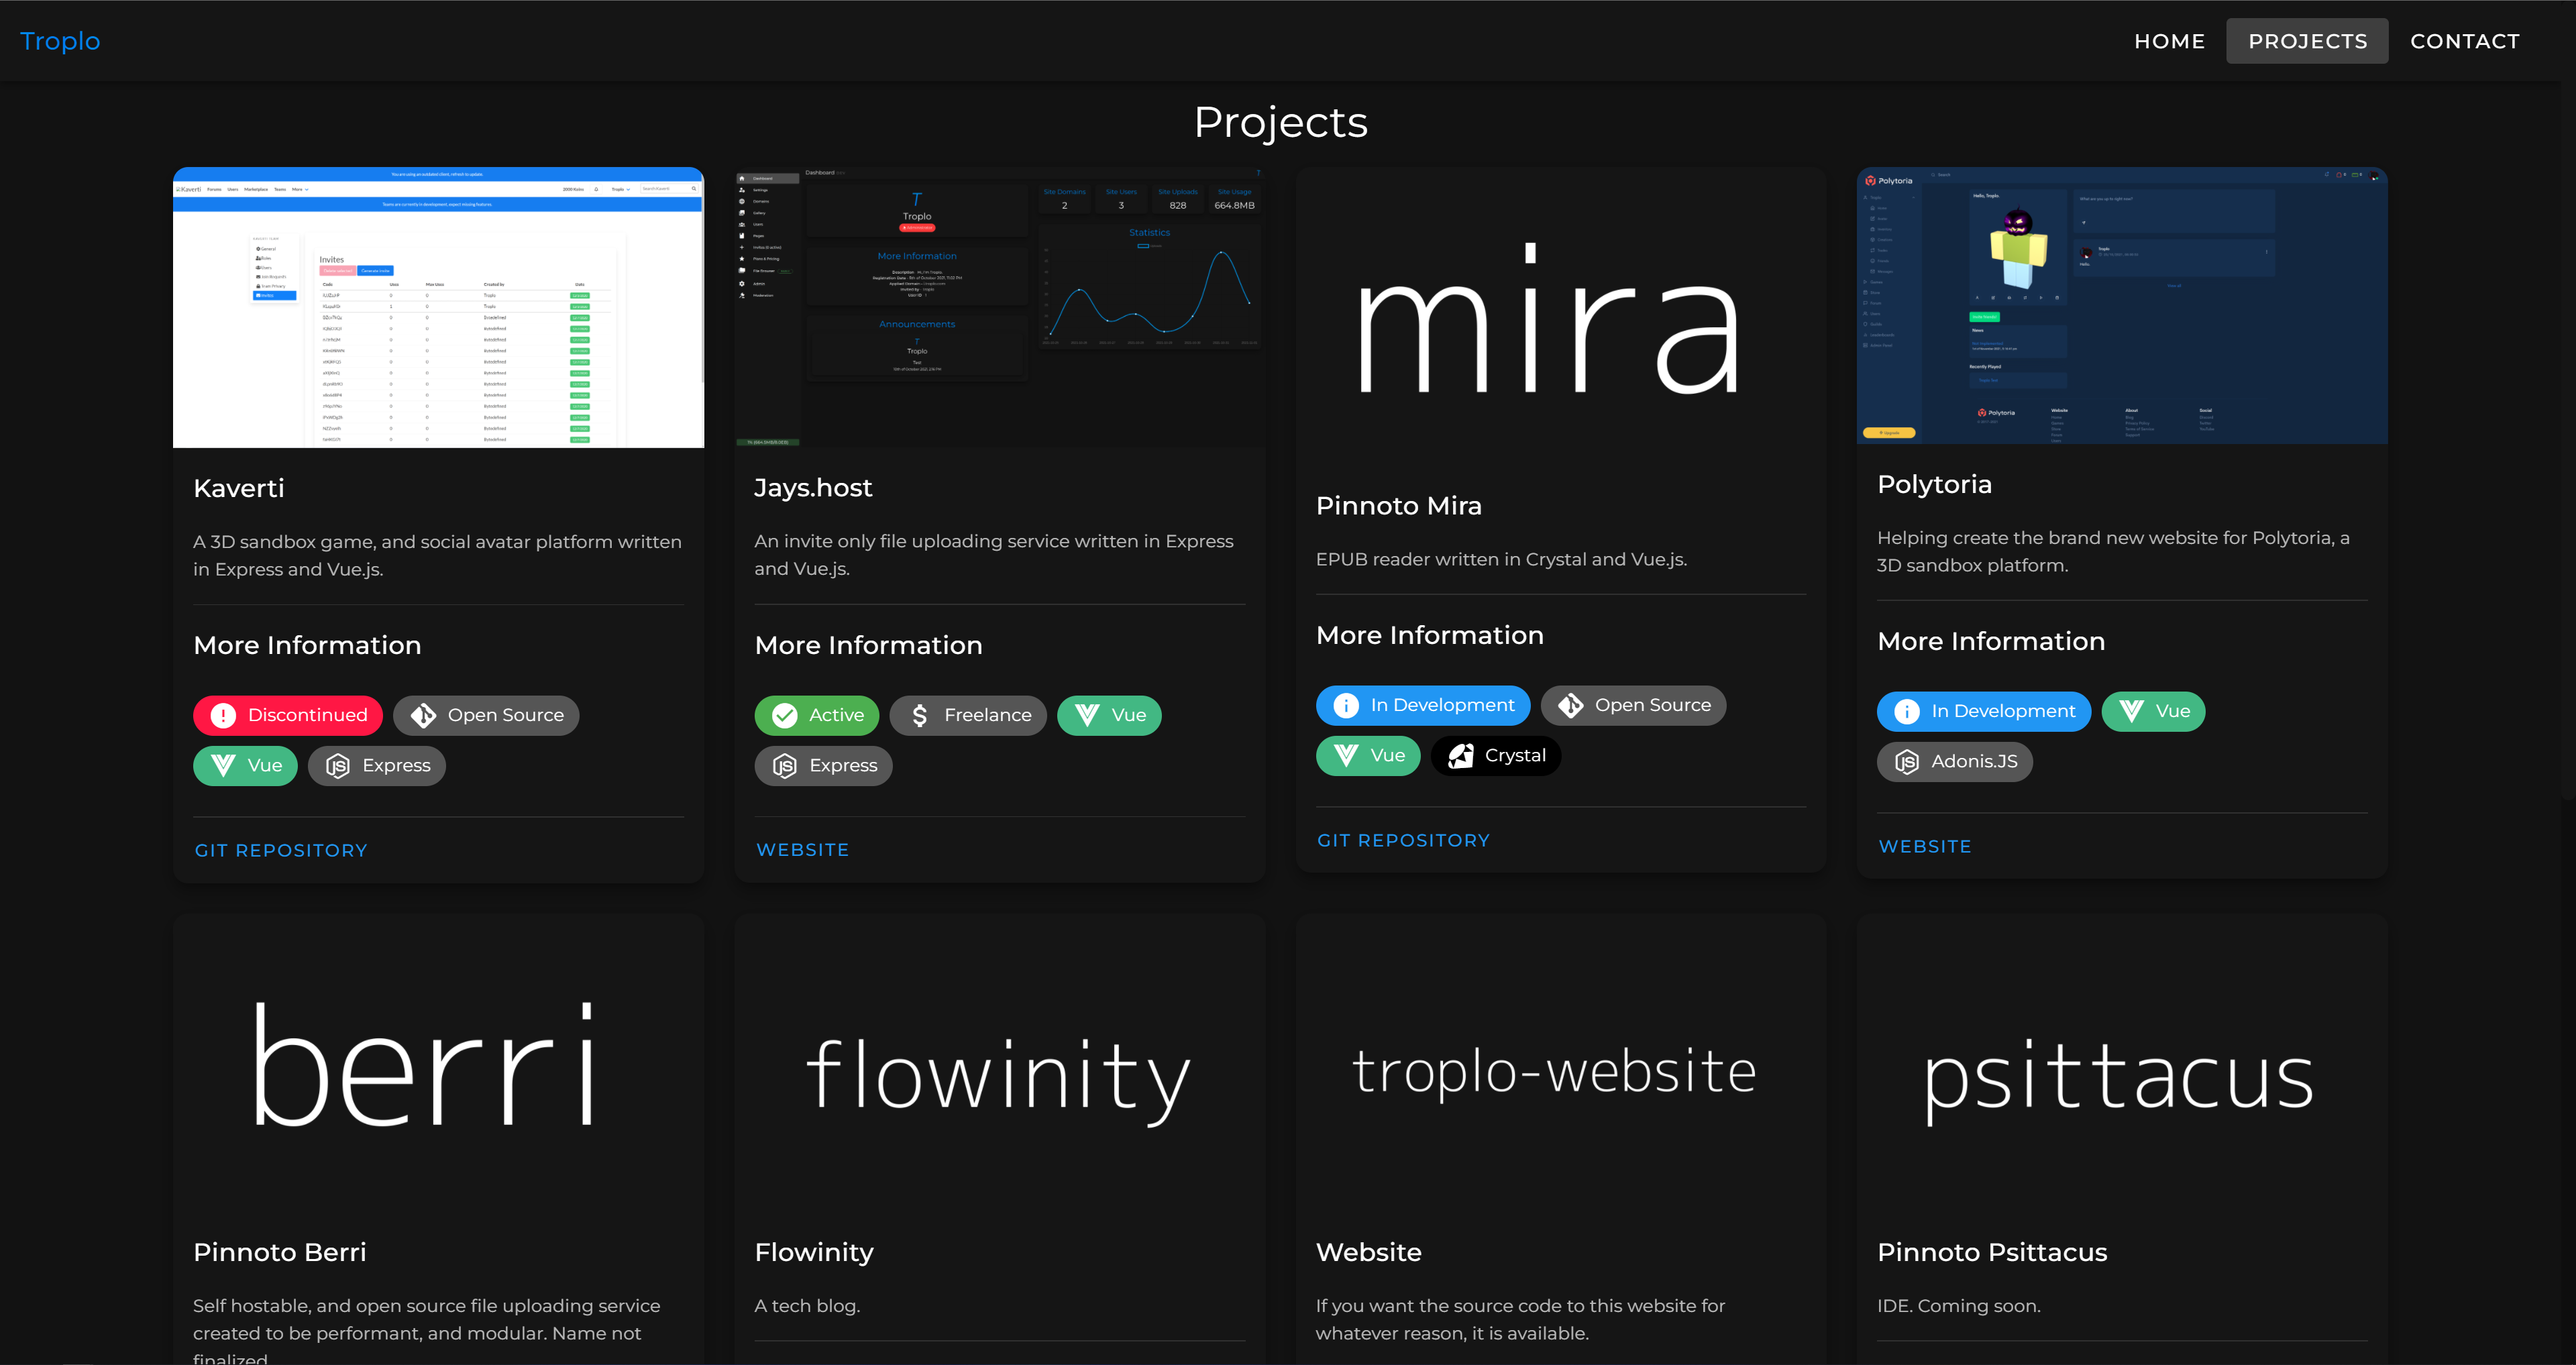The image size is (2576, 1365).
Task: Click the Active checkmark icon on Jays.host
Action: pyautogui.click(x=785, y=715)
